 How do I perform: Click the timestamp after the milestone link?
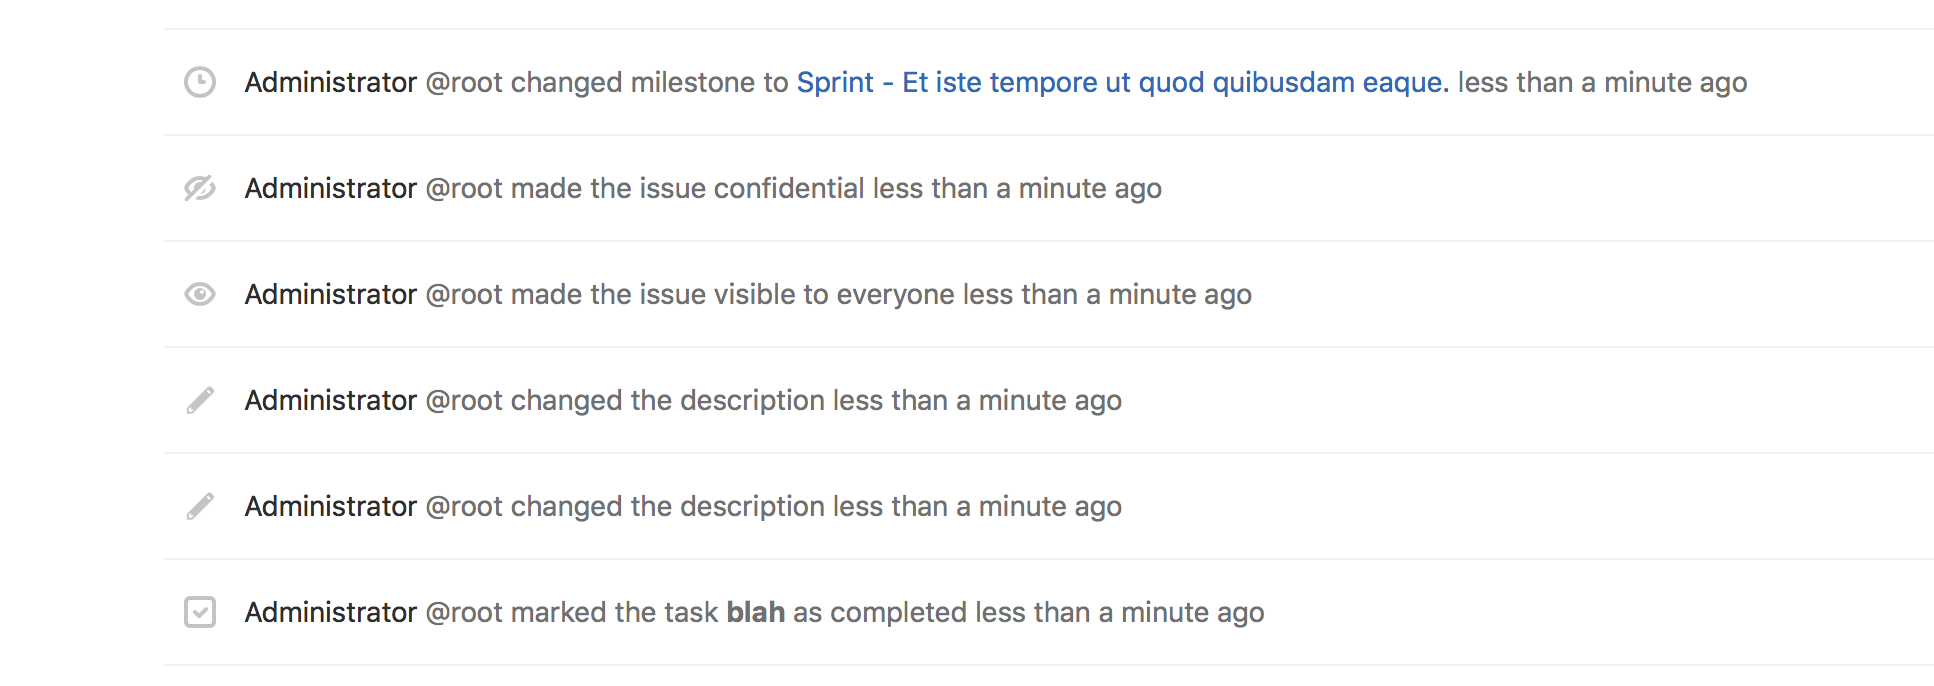pos(1602,82)
